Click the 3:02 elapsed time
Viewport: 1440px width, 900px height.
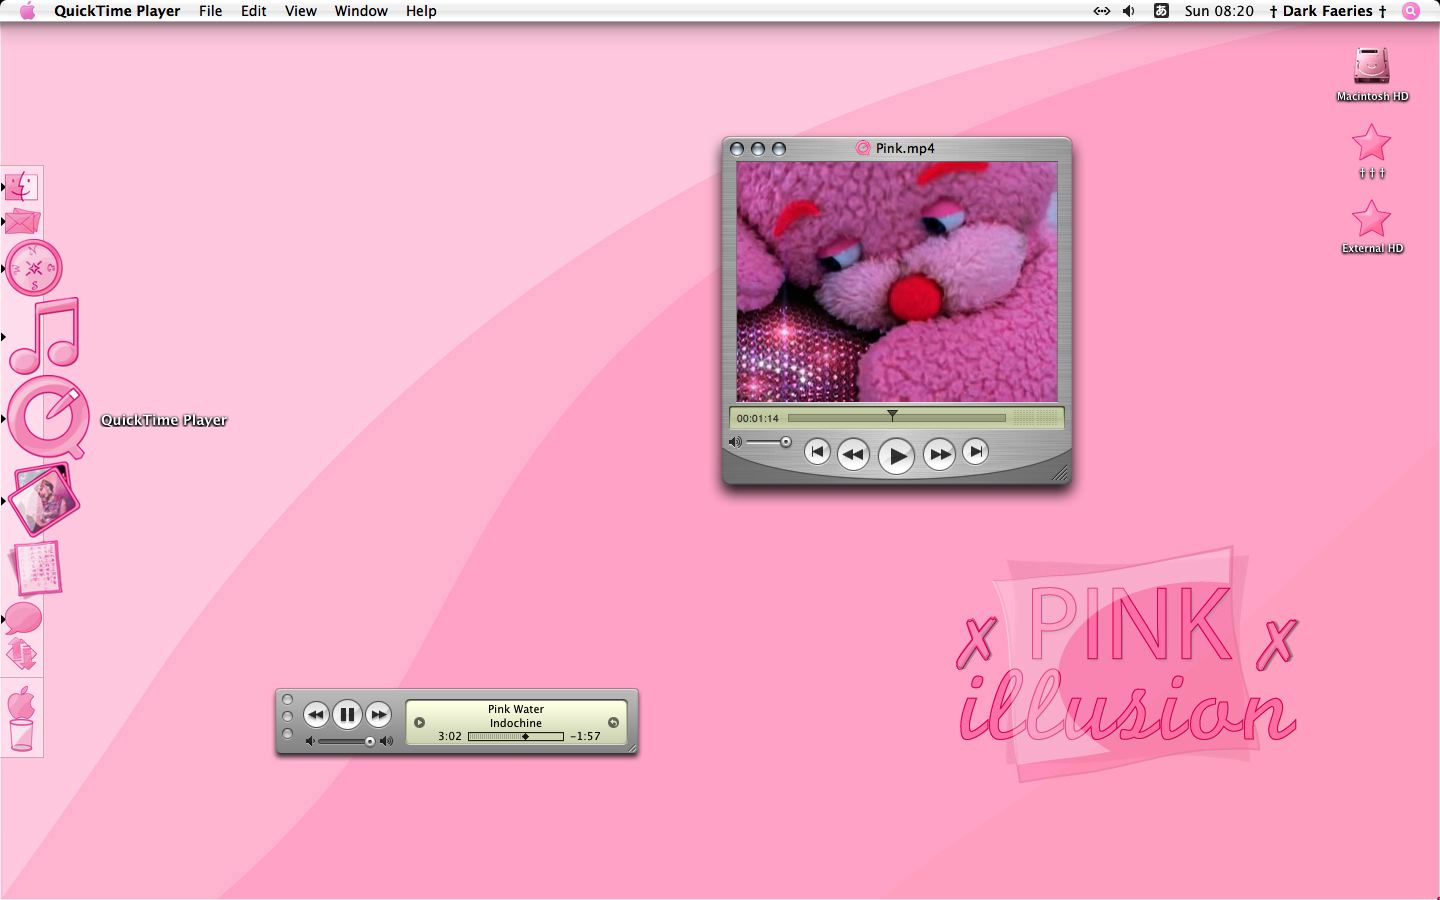click(x=450, y=736)
